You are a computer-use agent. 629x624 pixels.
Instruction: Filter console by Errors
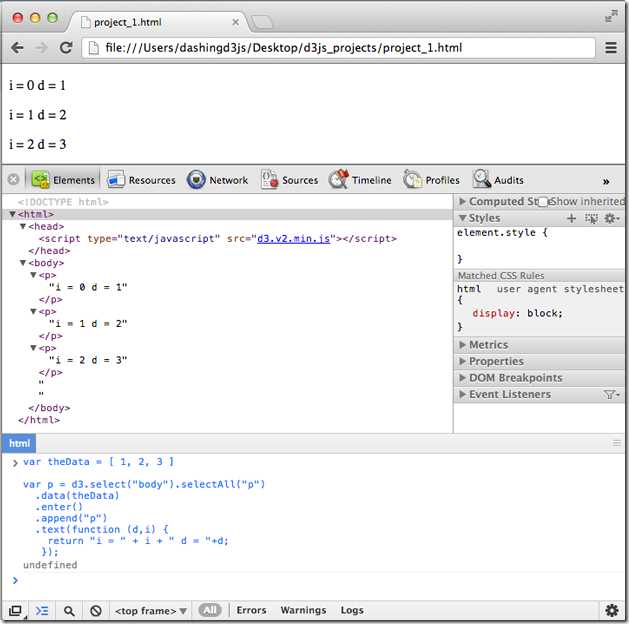[x=251, y=610]
